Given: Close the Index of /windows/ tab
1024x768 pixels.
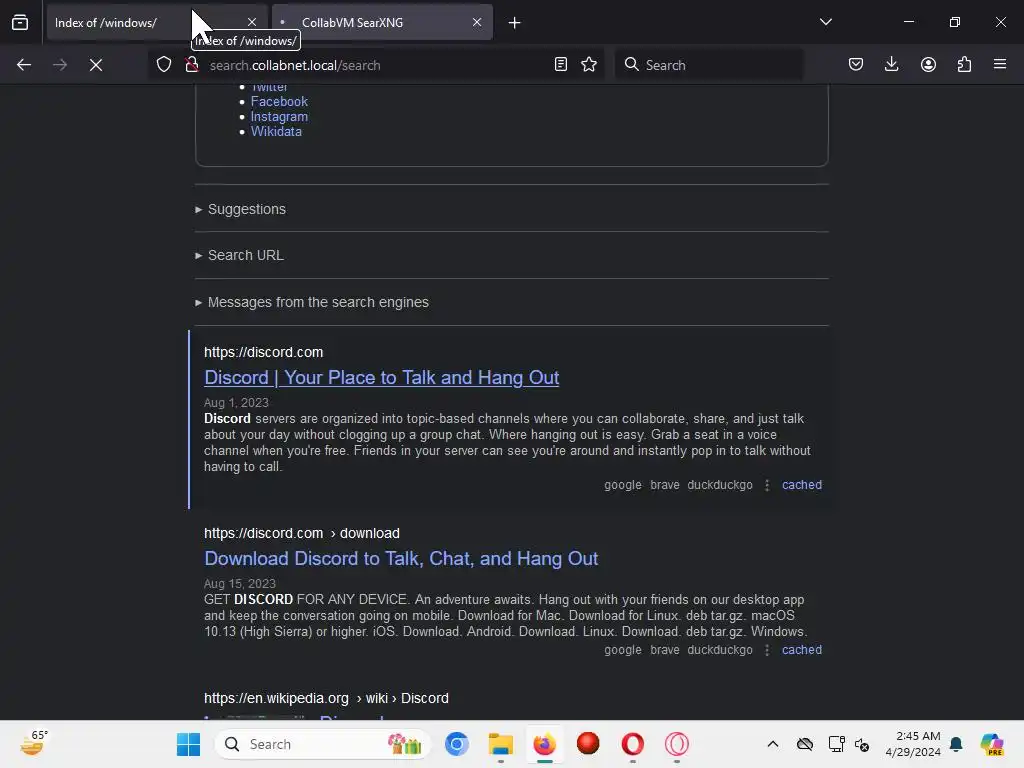Looking at the screenshot, I should tap(252, 22).
